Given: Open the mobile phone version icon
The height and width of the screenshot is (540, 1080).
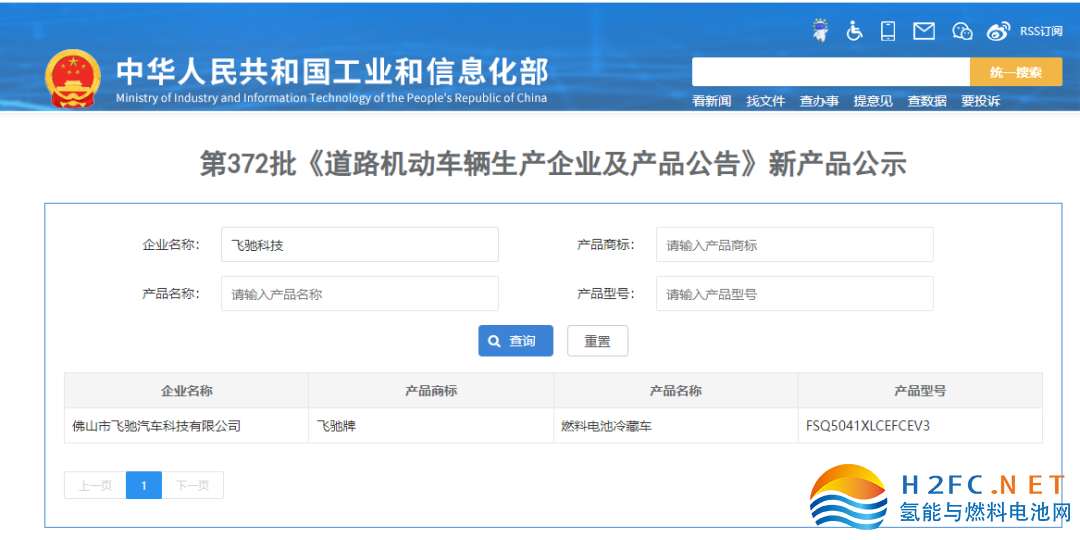Looking at the screenshot, I should tap(888, 31).
